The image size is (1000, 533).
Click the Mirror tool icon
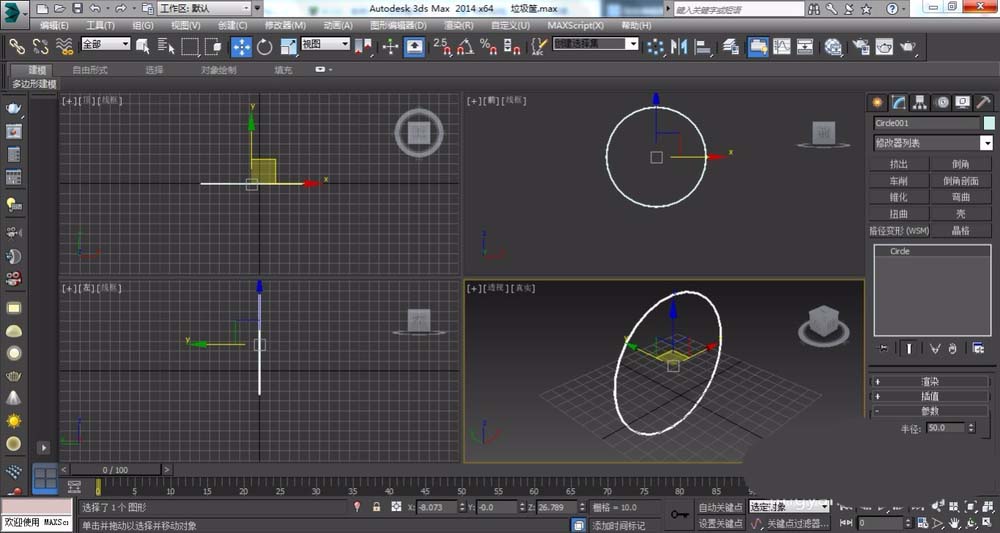tap(680, 46)
